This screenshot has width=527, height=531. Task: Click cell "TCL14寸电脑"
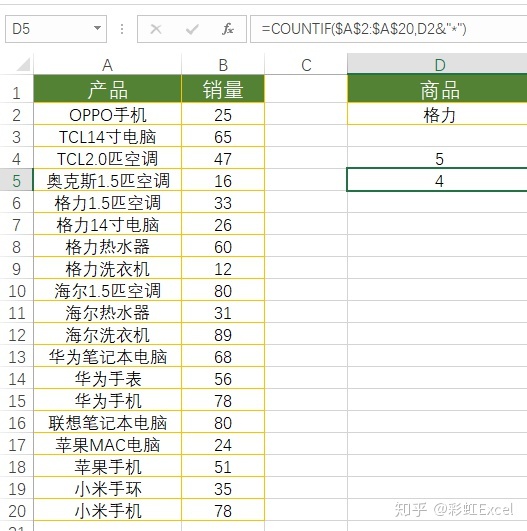tap(107, 136)
